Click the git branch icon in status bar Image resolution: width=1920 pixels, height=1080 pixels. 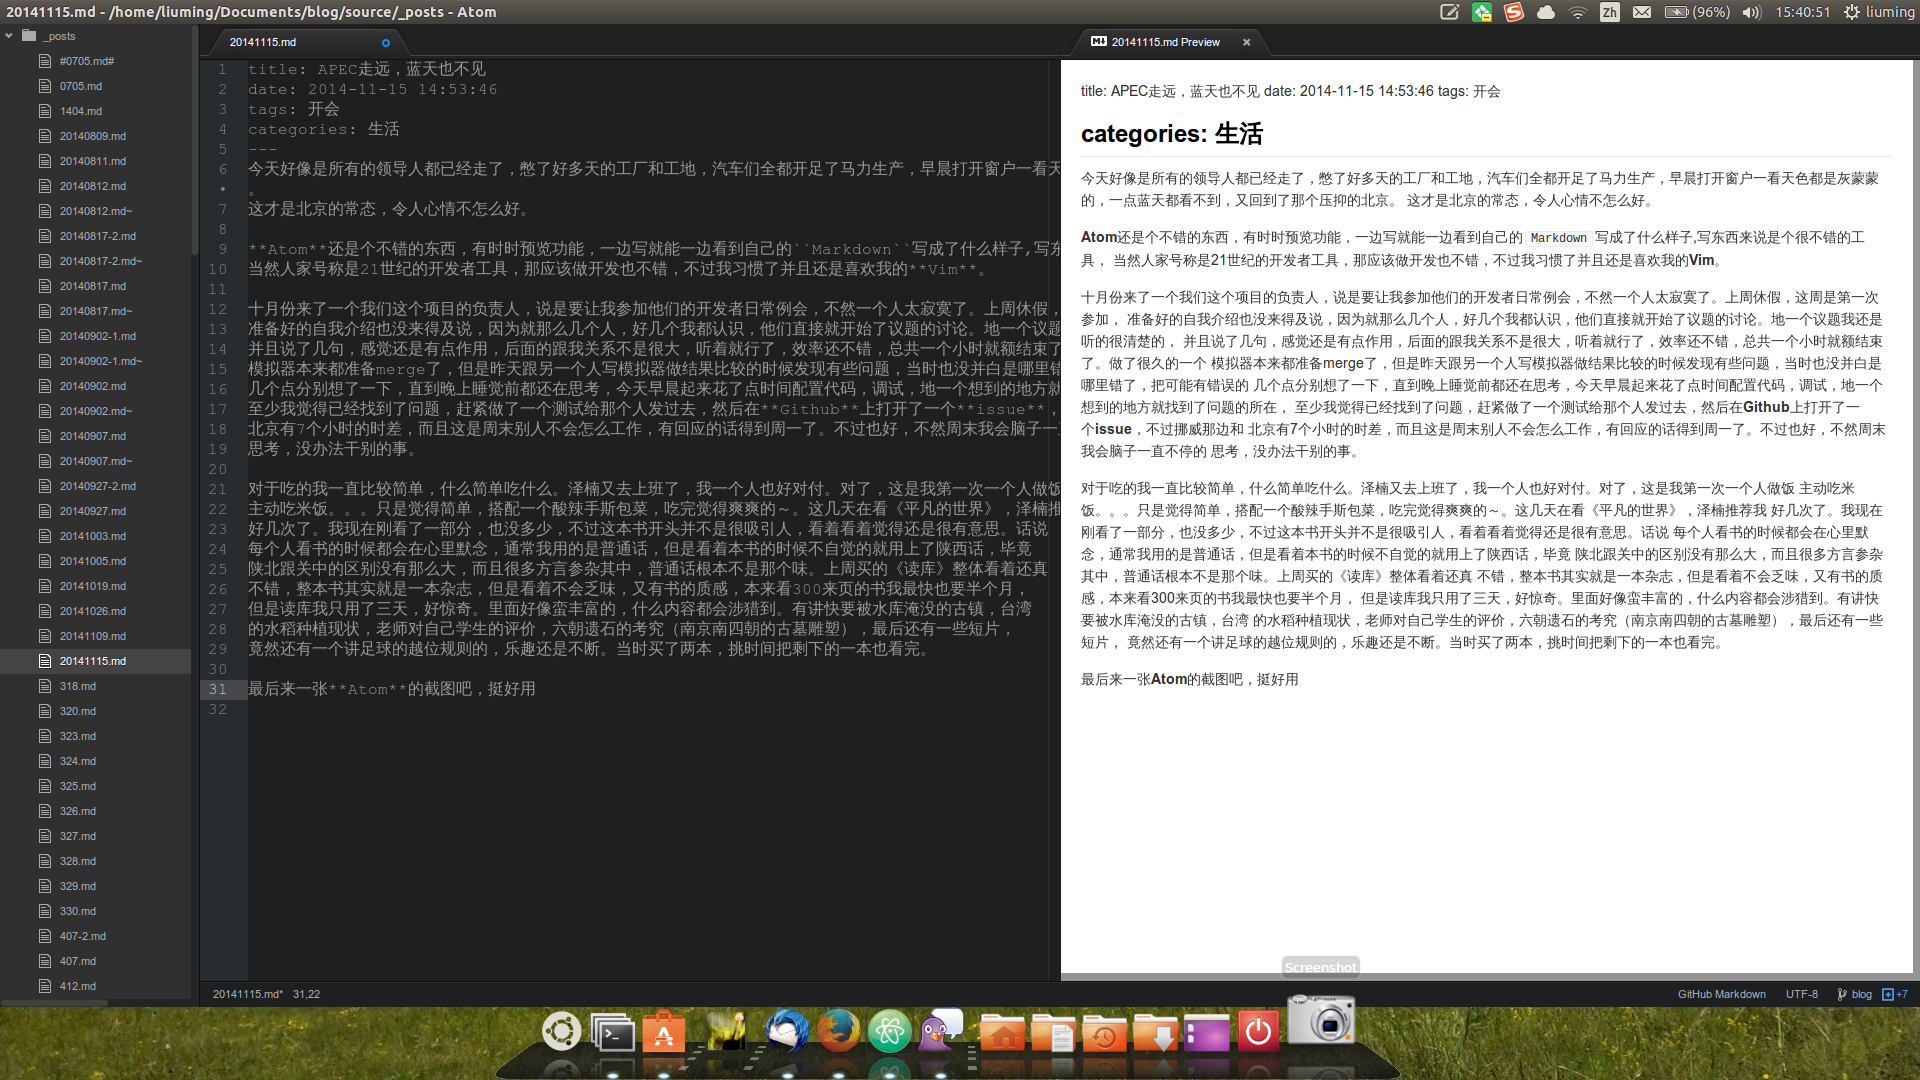point(1842,994)
